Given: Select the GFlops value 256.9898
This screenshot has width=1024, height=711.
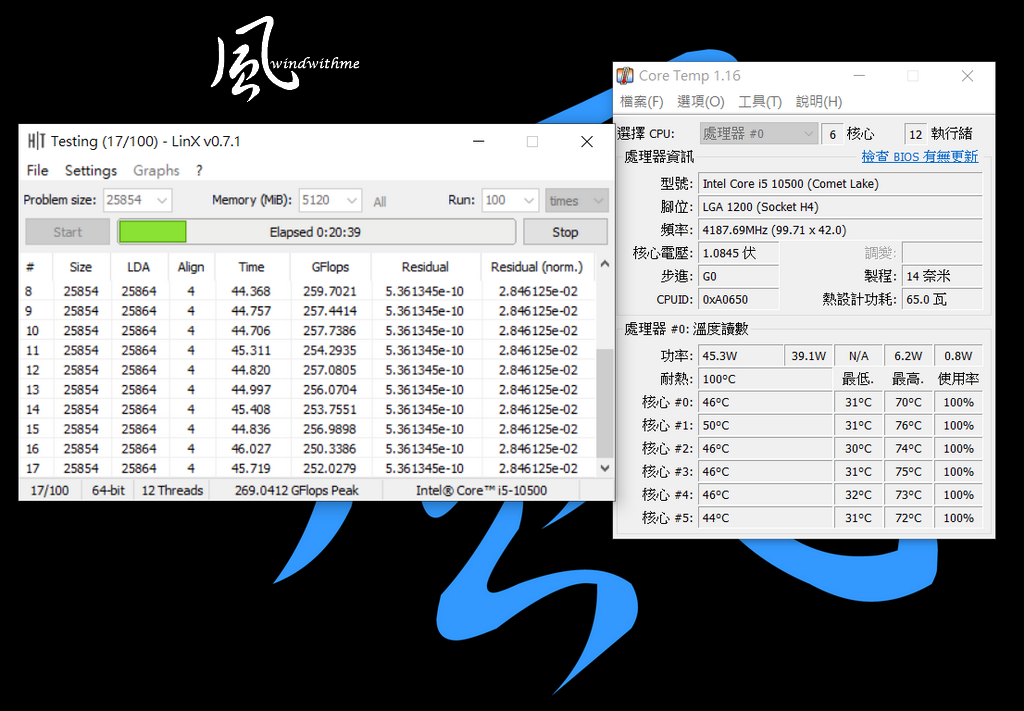Looking at the screenshot, I should [x=330, y=429].
